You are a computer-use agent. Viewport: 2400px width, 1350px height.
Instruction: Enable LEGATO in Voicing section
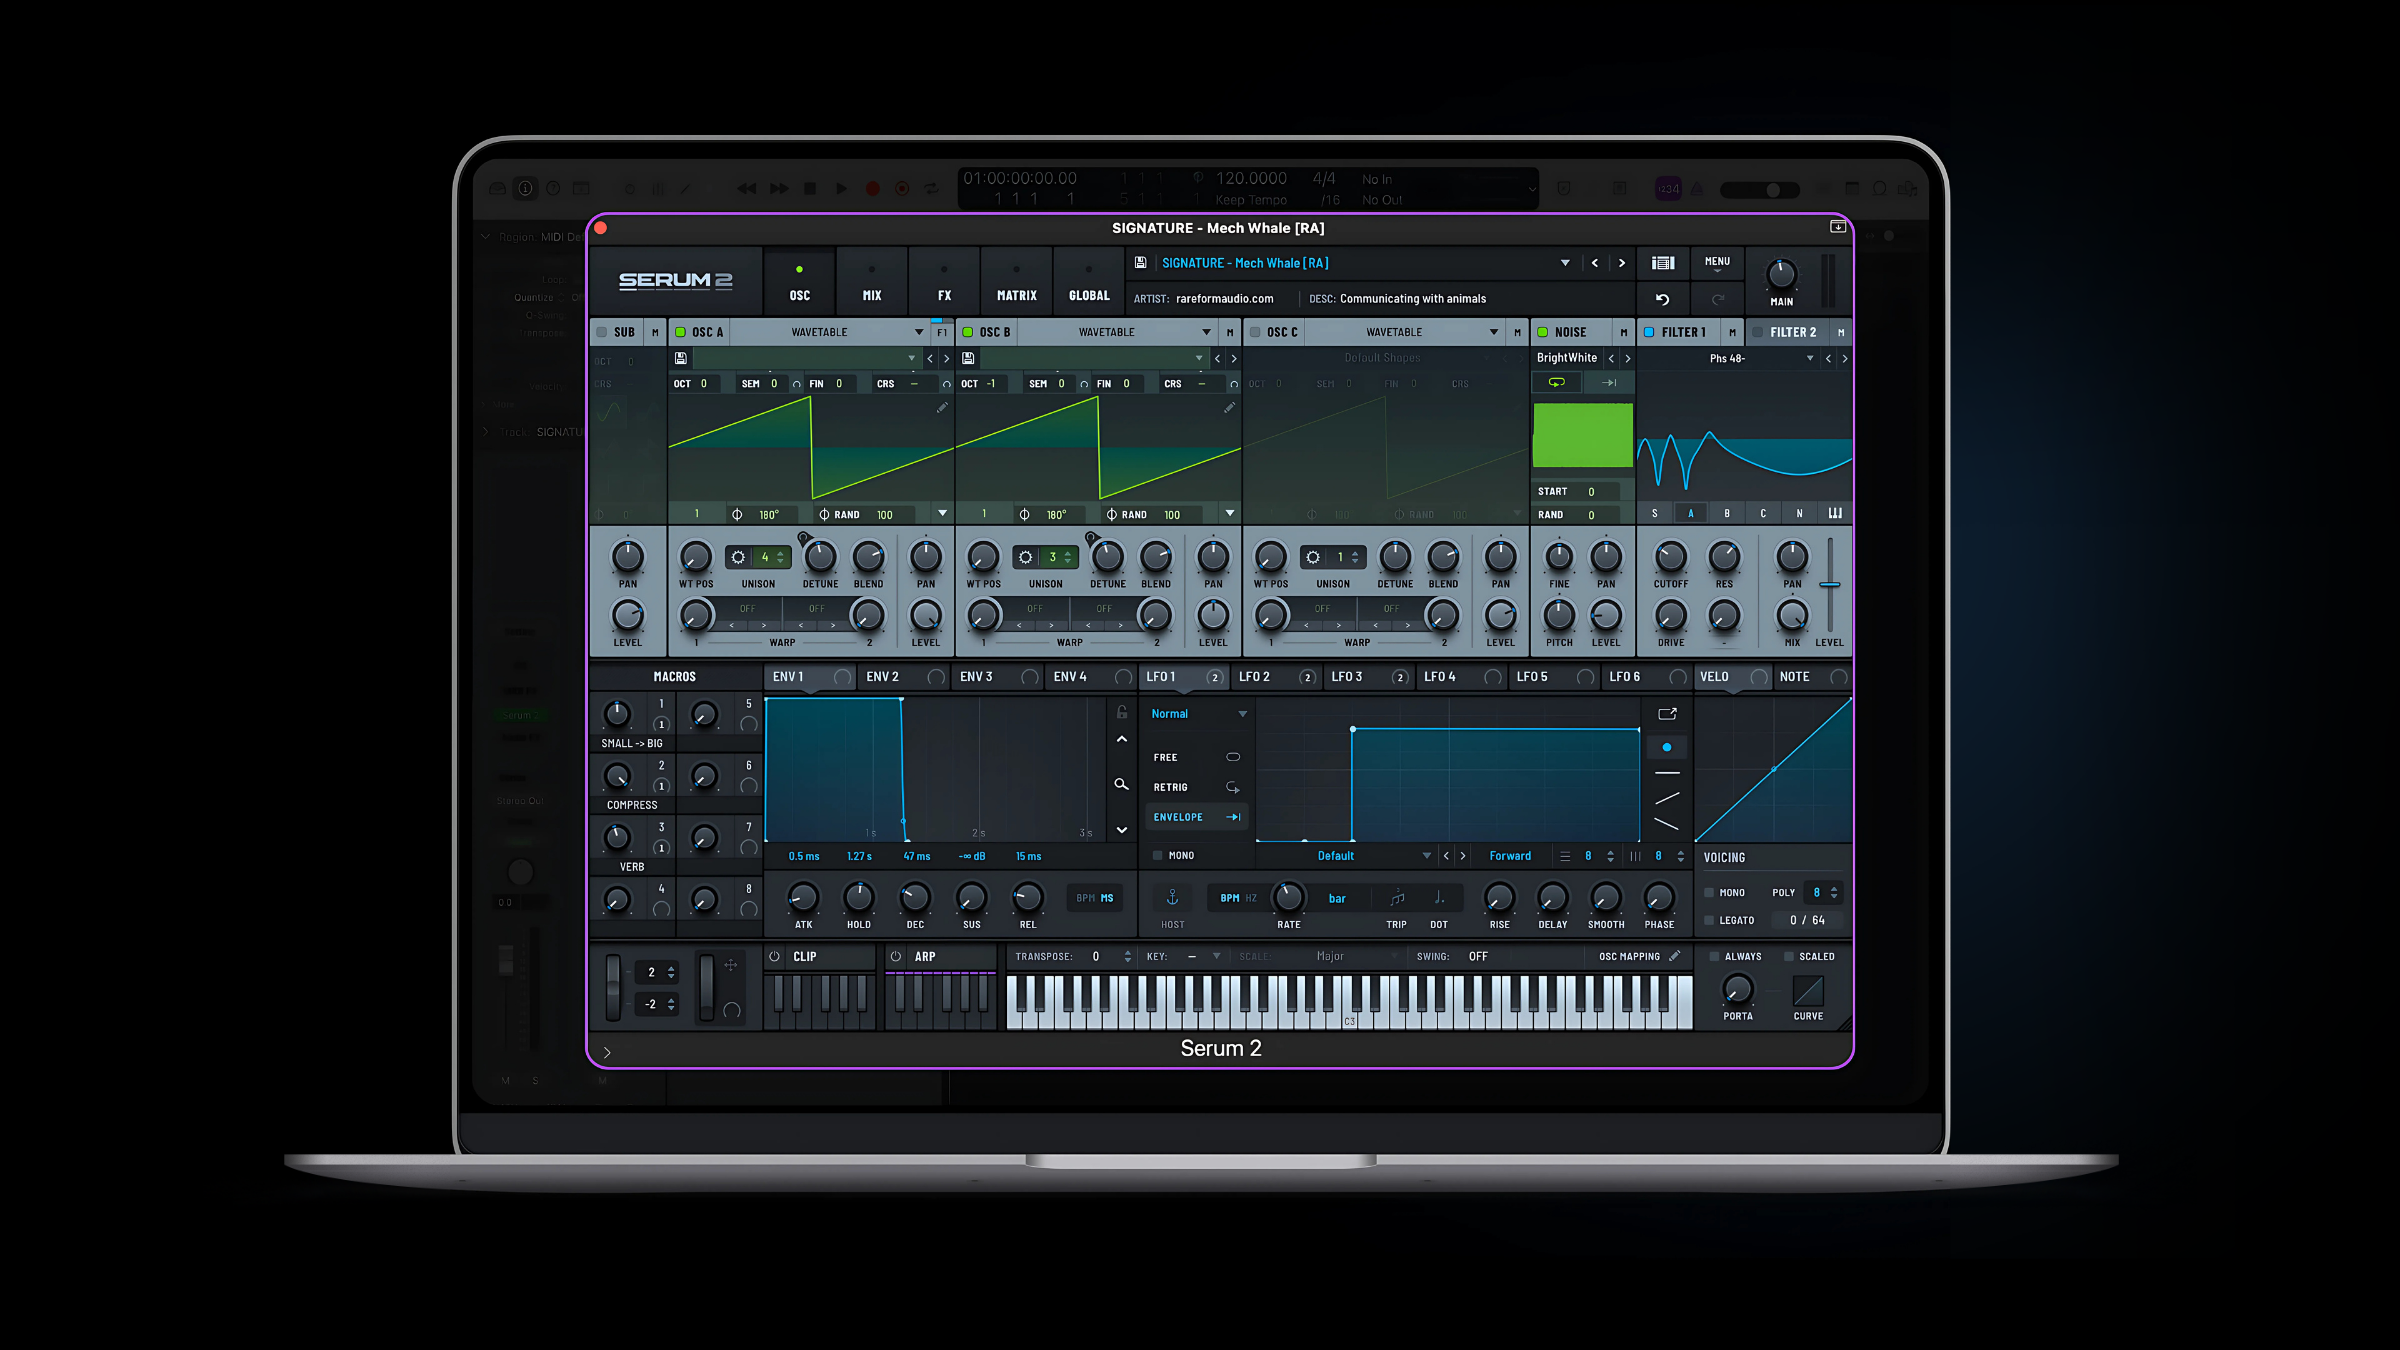[1709, 920]
